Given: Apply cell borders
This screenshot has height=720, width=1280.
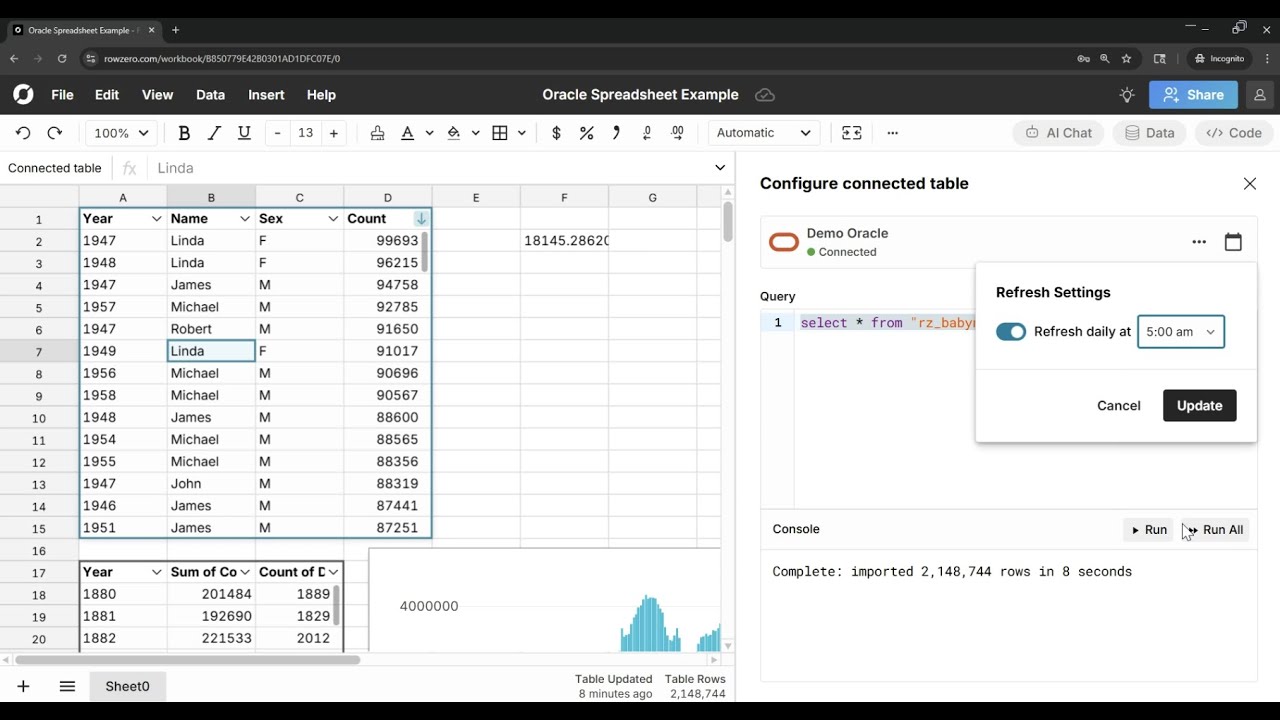Looking at the screenshot, I should coord(500,133).
